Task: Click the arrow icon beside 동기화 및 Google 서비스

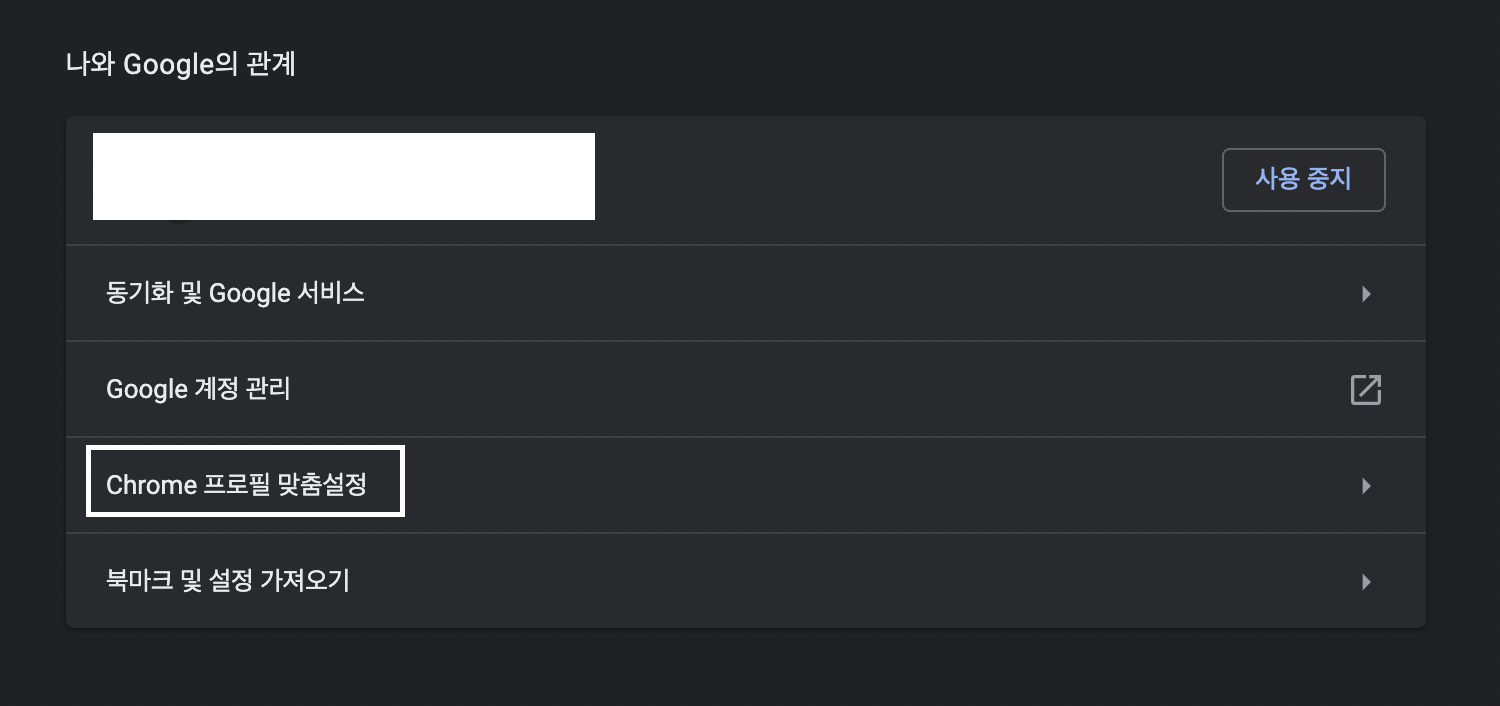Action: tap(1366, 294)
